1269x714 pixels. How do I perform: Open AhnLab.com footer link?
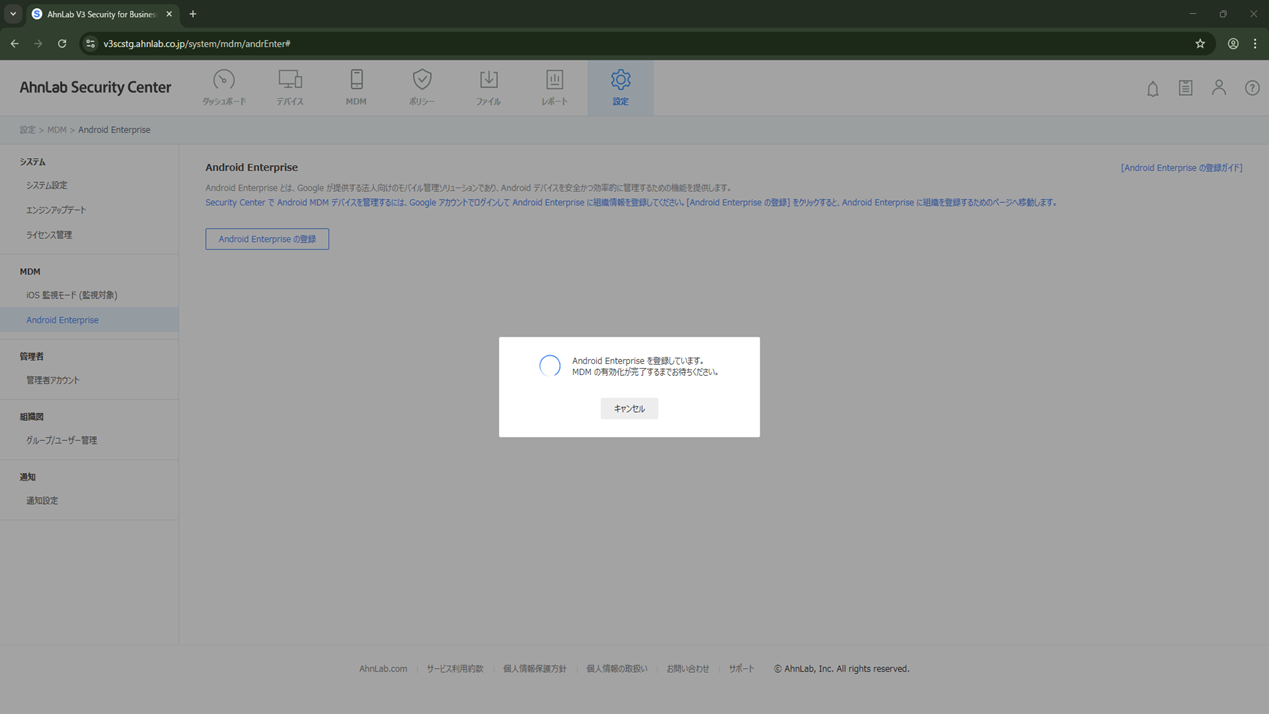click(383, 669)
